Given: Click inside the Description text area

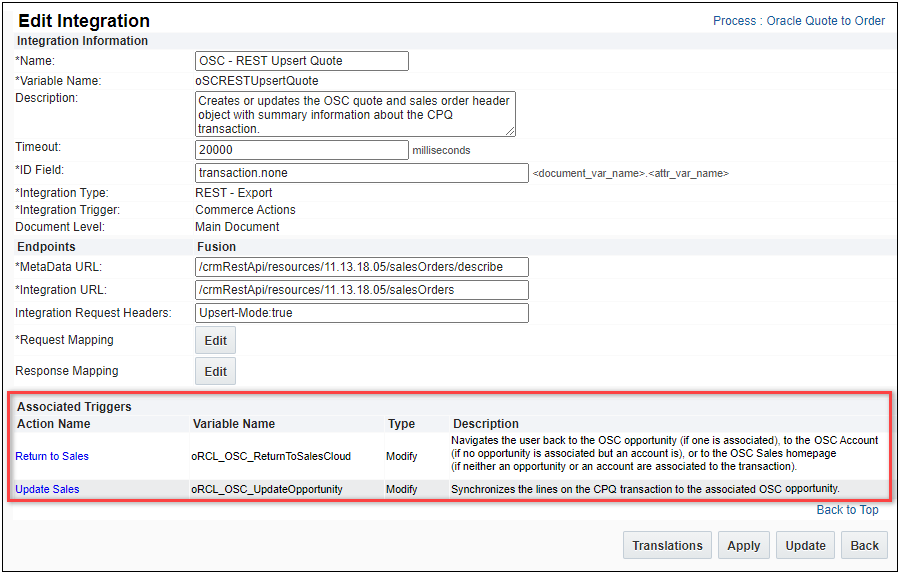Looking at the screenshot, I should point(355,114).
